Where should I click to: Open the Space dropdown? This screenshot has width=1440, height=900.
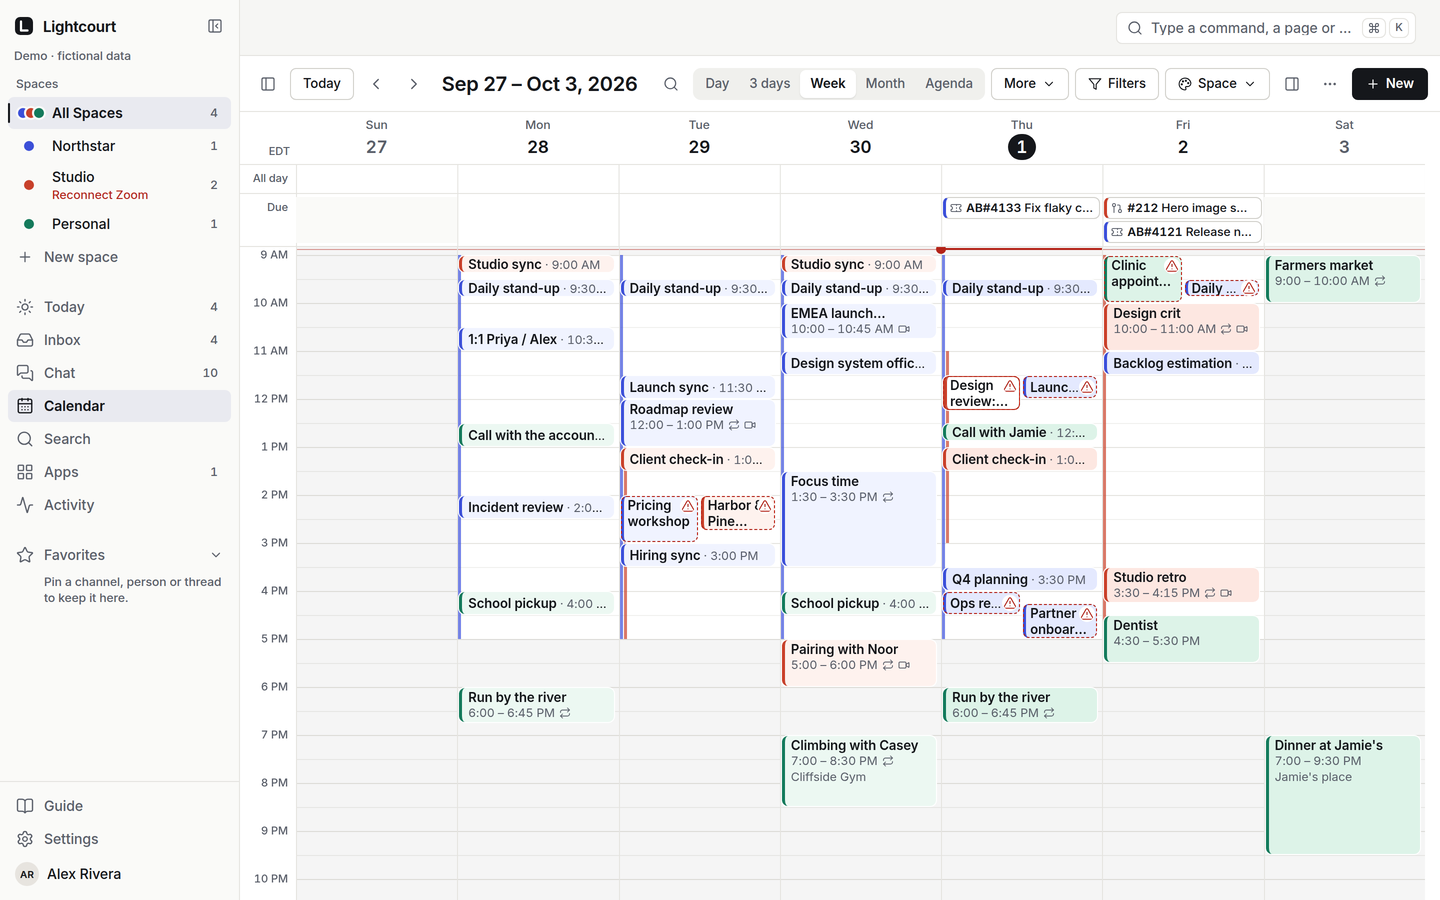pyautogui.click(x=1217, y=84)
